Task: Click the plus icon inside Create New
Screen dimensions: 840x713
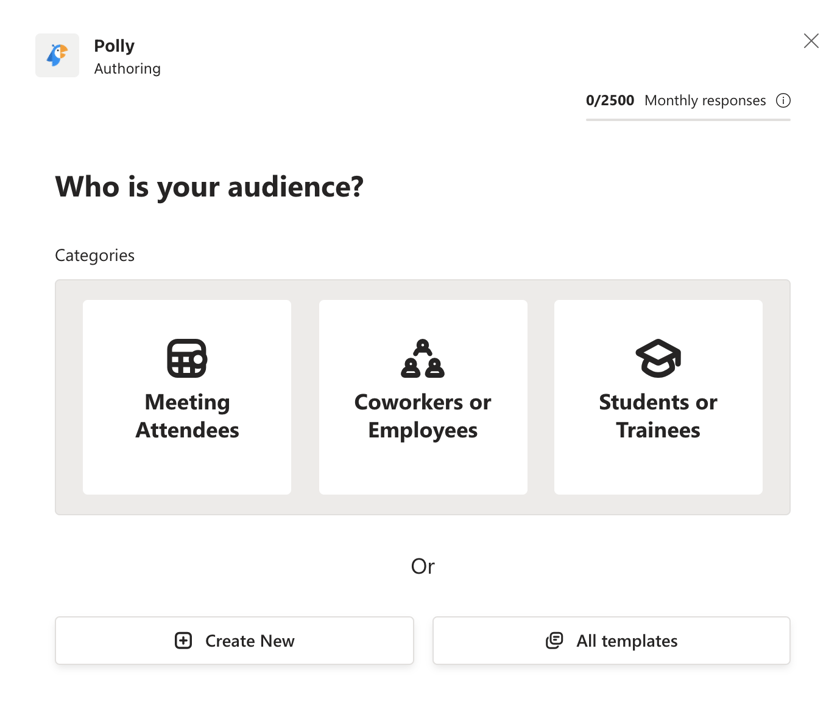Action: coord(184,640)
